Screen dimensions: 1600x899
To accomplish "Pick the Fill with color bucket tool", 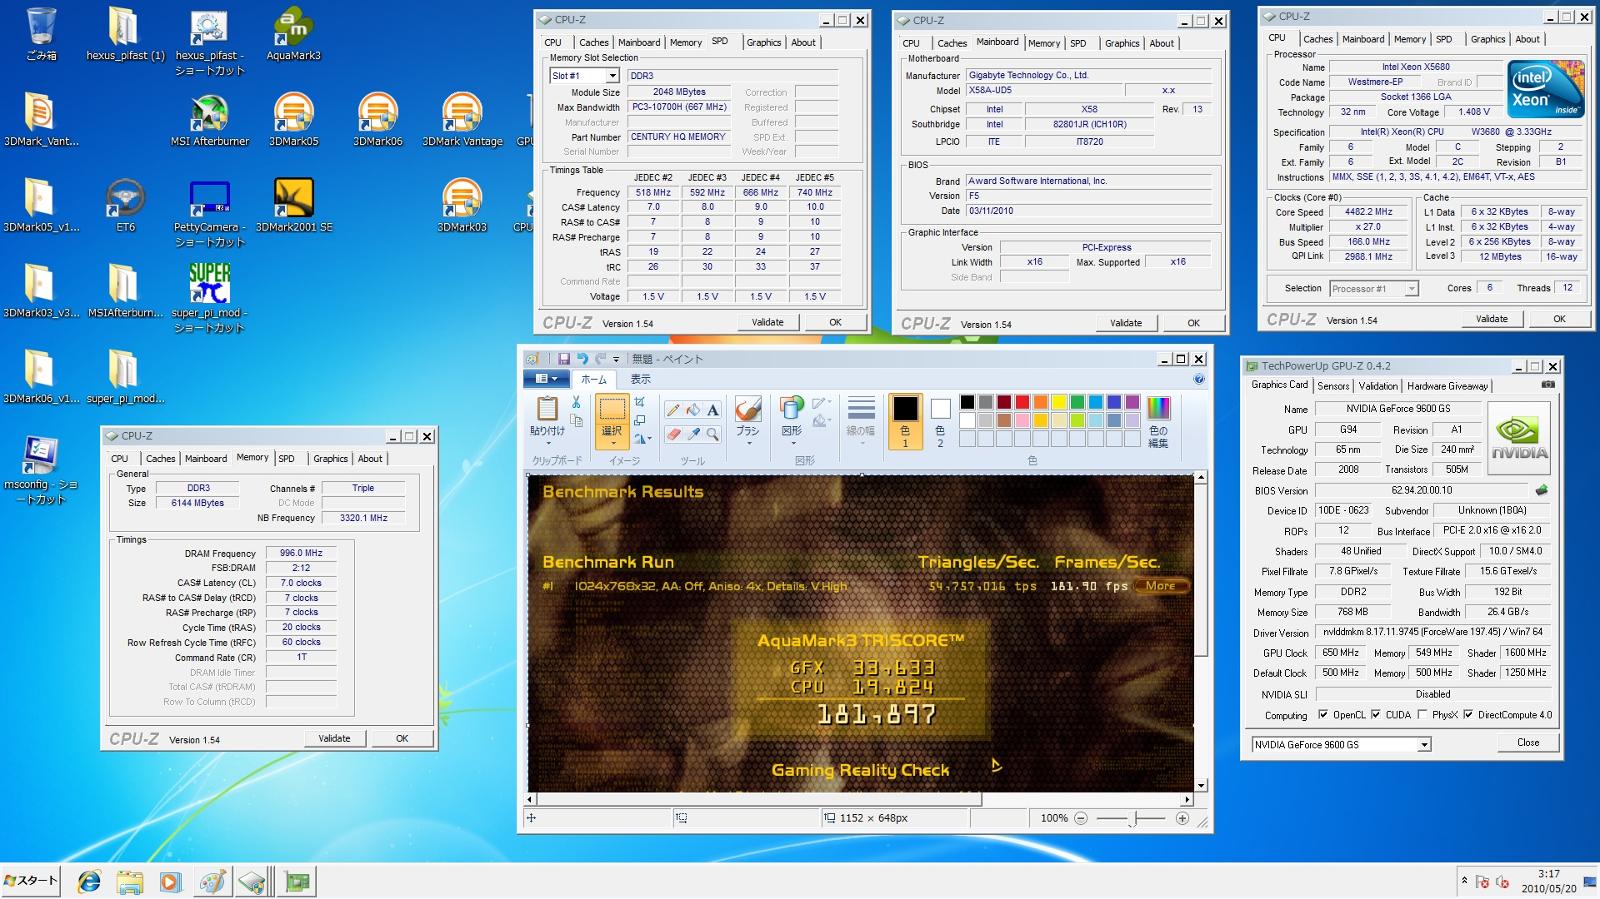I will [693, 410].
